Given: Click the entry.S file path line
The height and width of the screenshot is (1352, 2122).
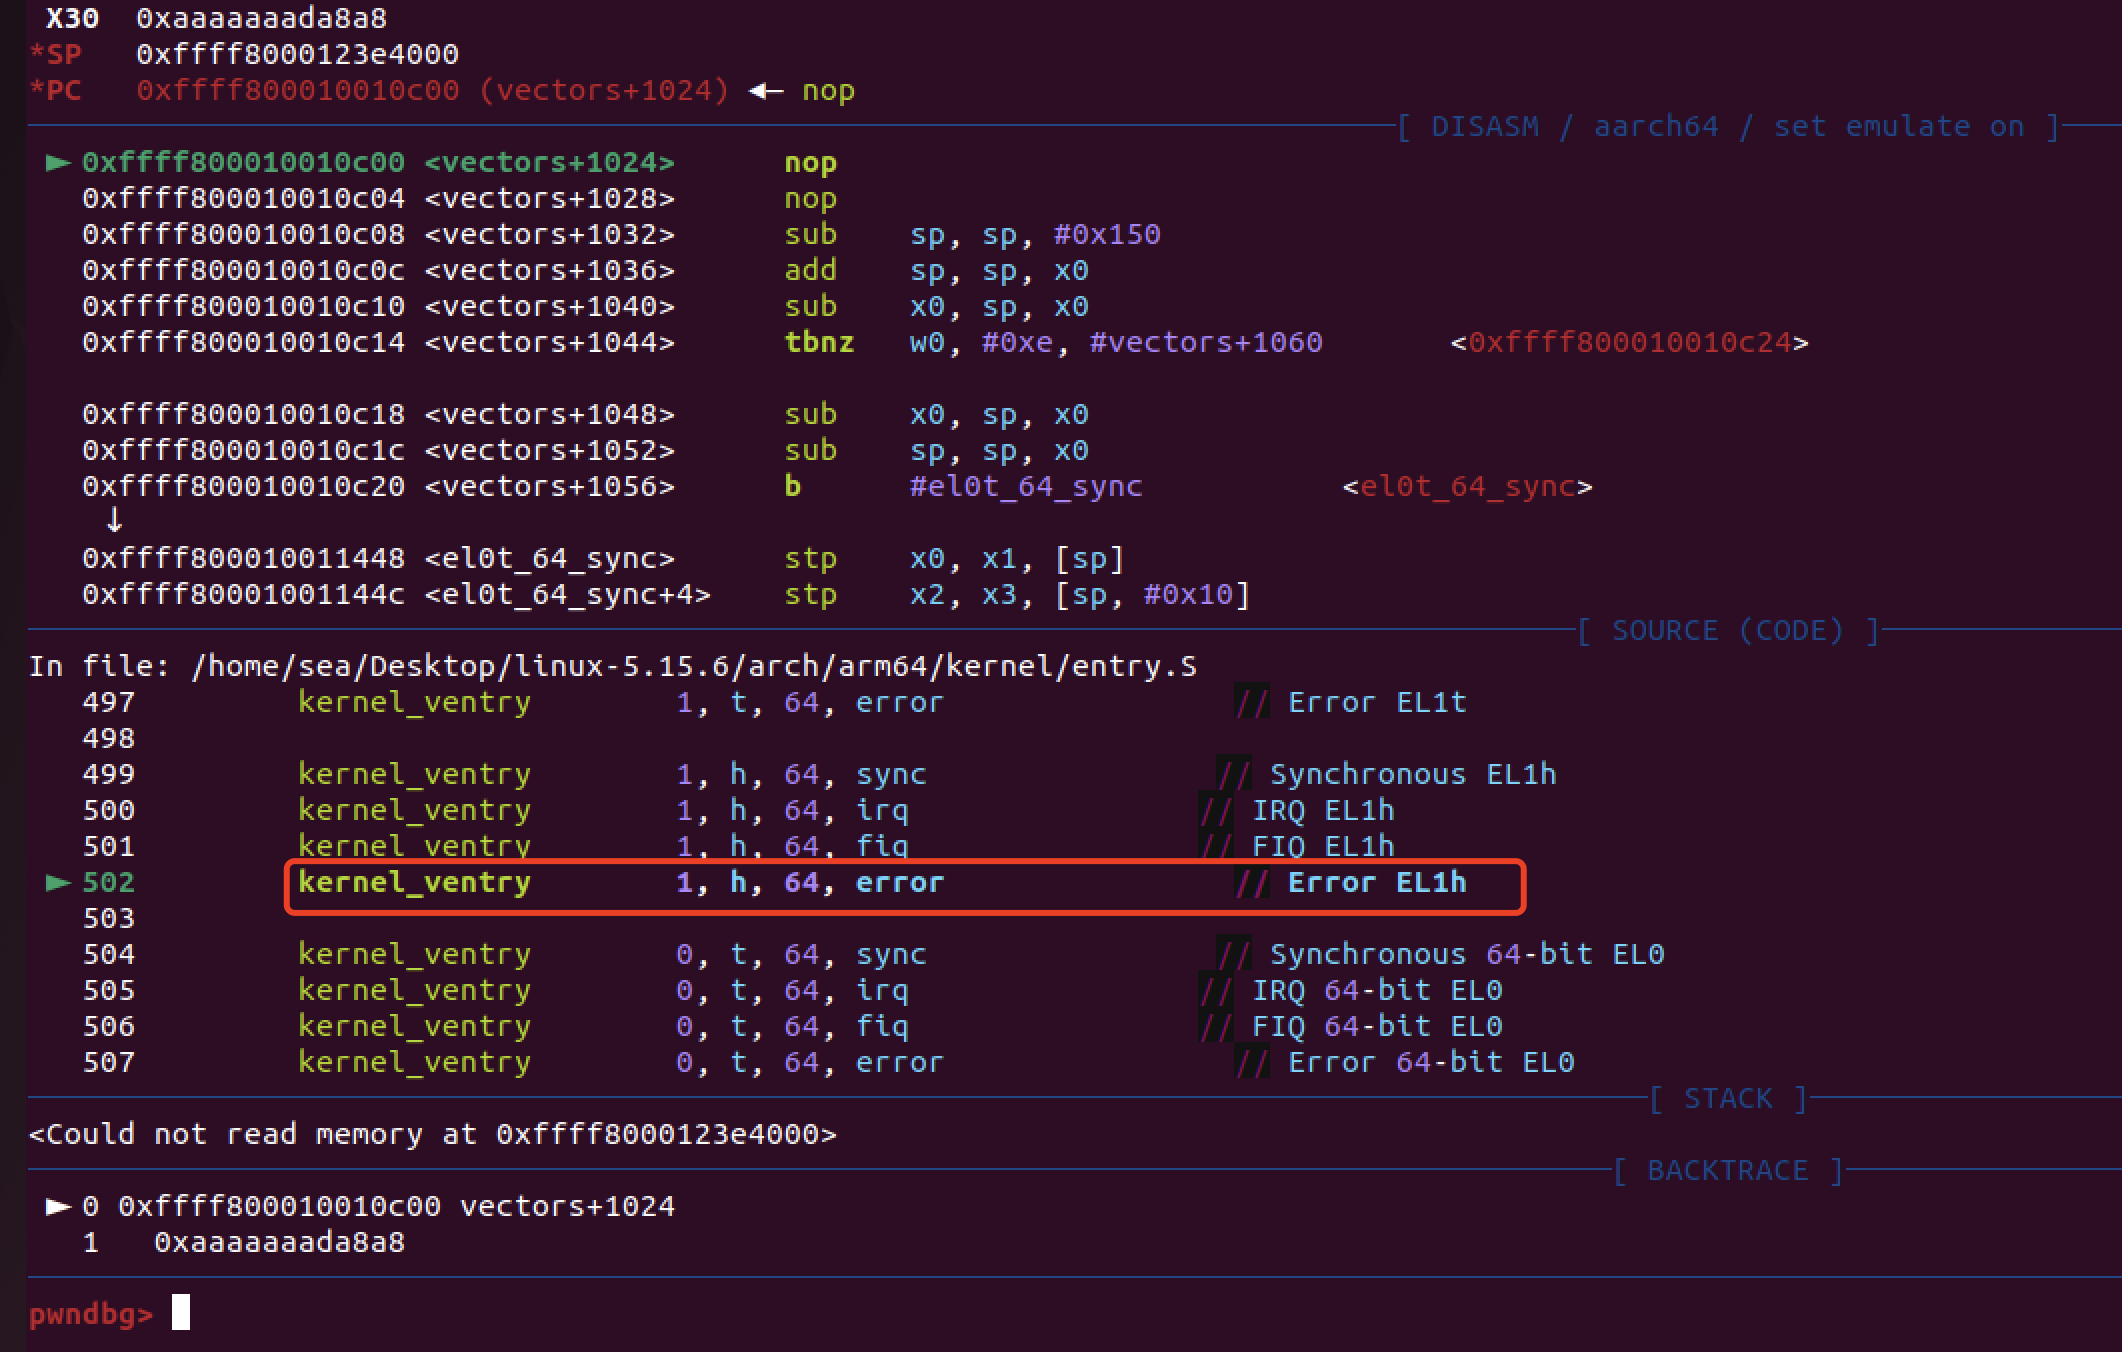Looking at the screenshot, I should pyautogui.click(x=612, y=667).
